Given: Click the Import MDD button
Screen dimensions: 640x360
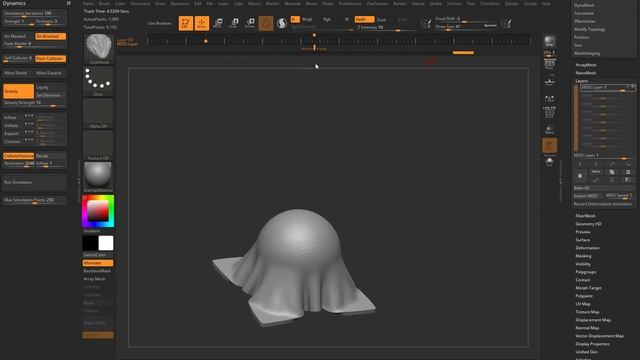Looking at the screenshot, I should pyautogui.click(x=587, y=196).
